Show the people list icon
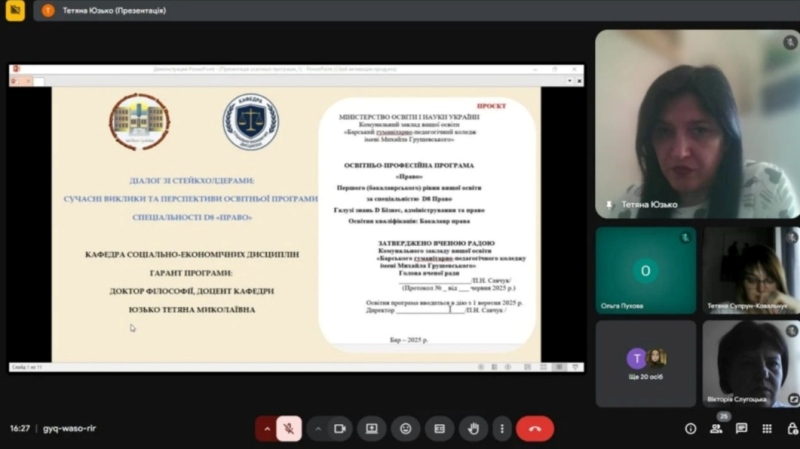The height and width of the screenshot is (449, 800). coord(716,429)
